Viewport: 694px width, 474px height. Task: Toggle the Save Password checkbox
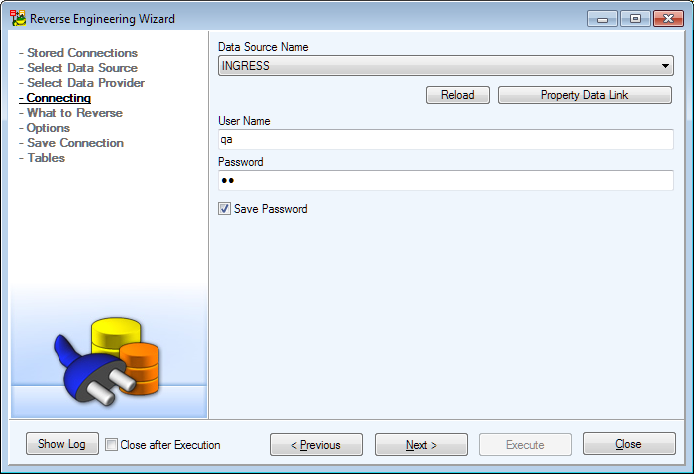pyautogui.click(x=224, y=208)
